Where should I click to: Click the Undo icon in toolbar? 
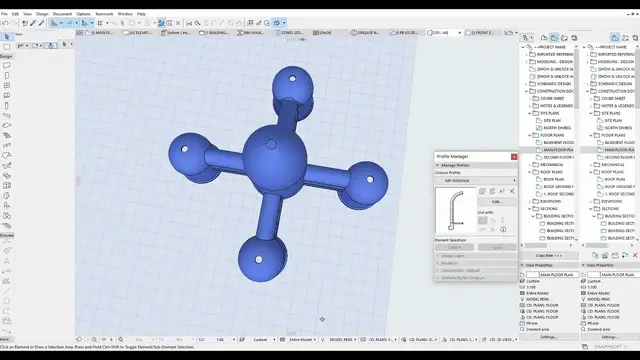(x=5, y=23)
